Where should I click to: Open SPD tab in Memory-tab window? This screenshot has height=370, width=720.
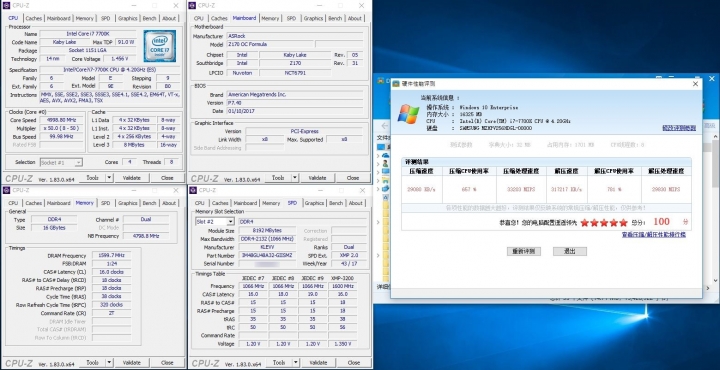[x=106, y=203]
